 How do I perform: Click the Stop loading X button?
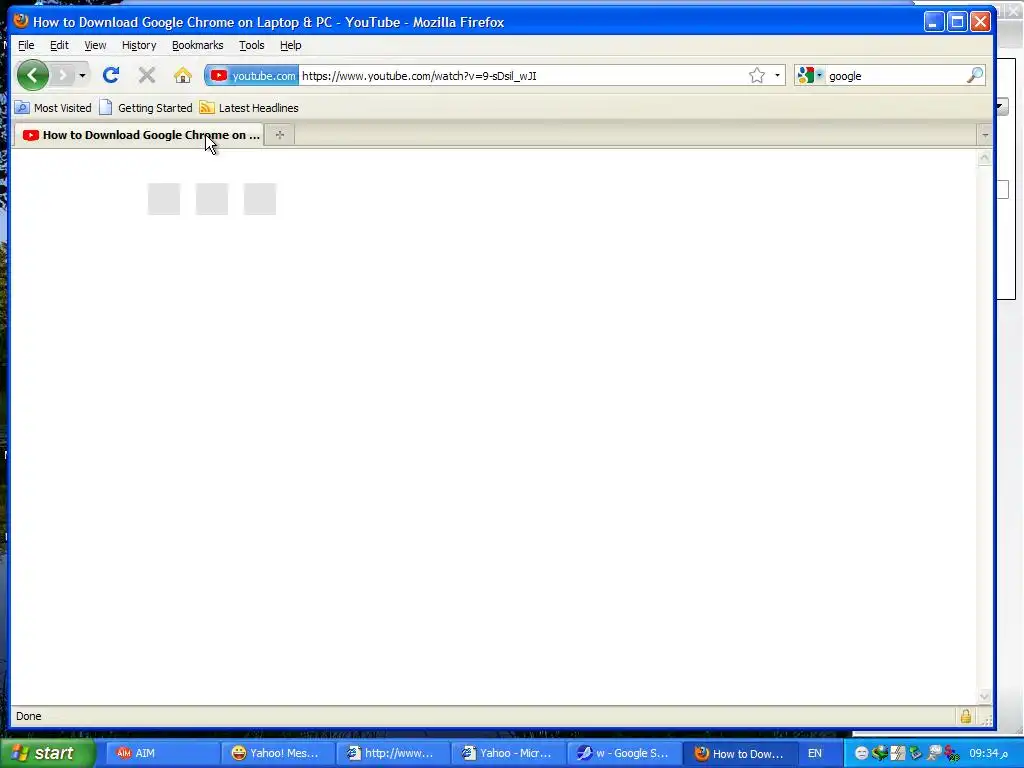147,75
